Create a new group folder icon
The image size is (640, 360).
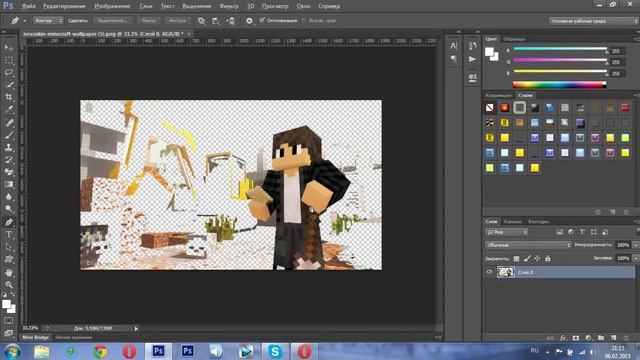(x=601, y=338)
